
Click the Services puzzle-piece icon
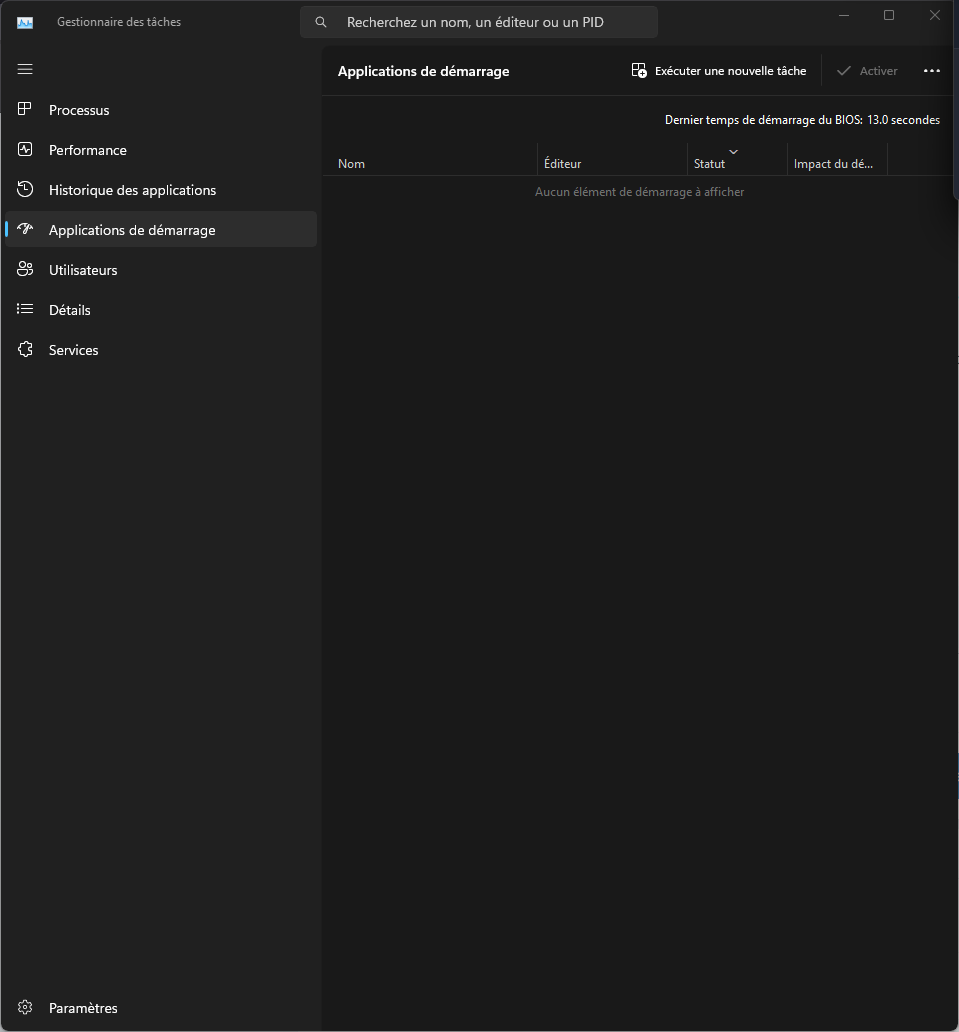26,350
